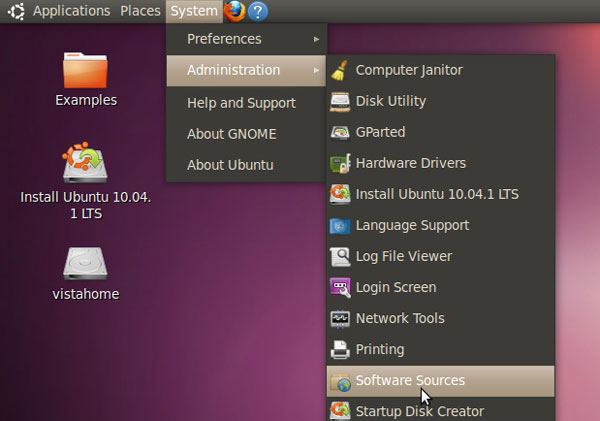Open Hardware Drivers from the menu
Screen dimensions: 600x421
coord(410,163)
